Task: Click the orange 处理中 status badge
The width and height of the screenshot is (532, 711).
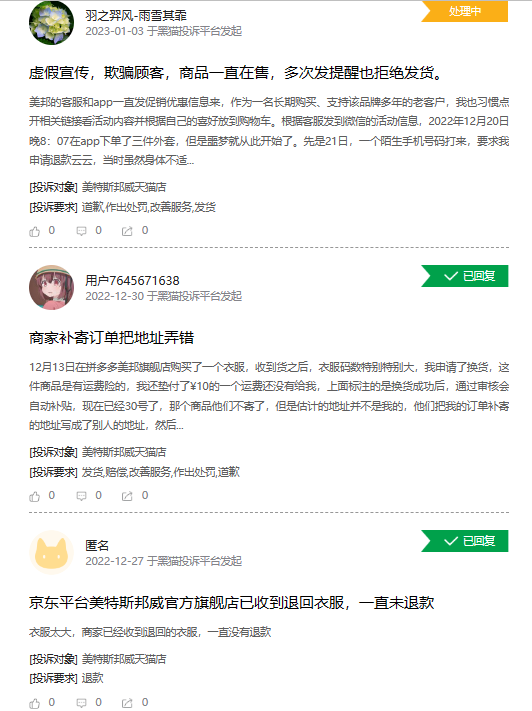Action: (465, 11)
